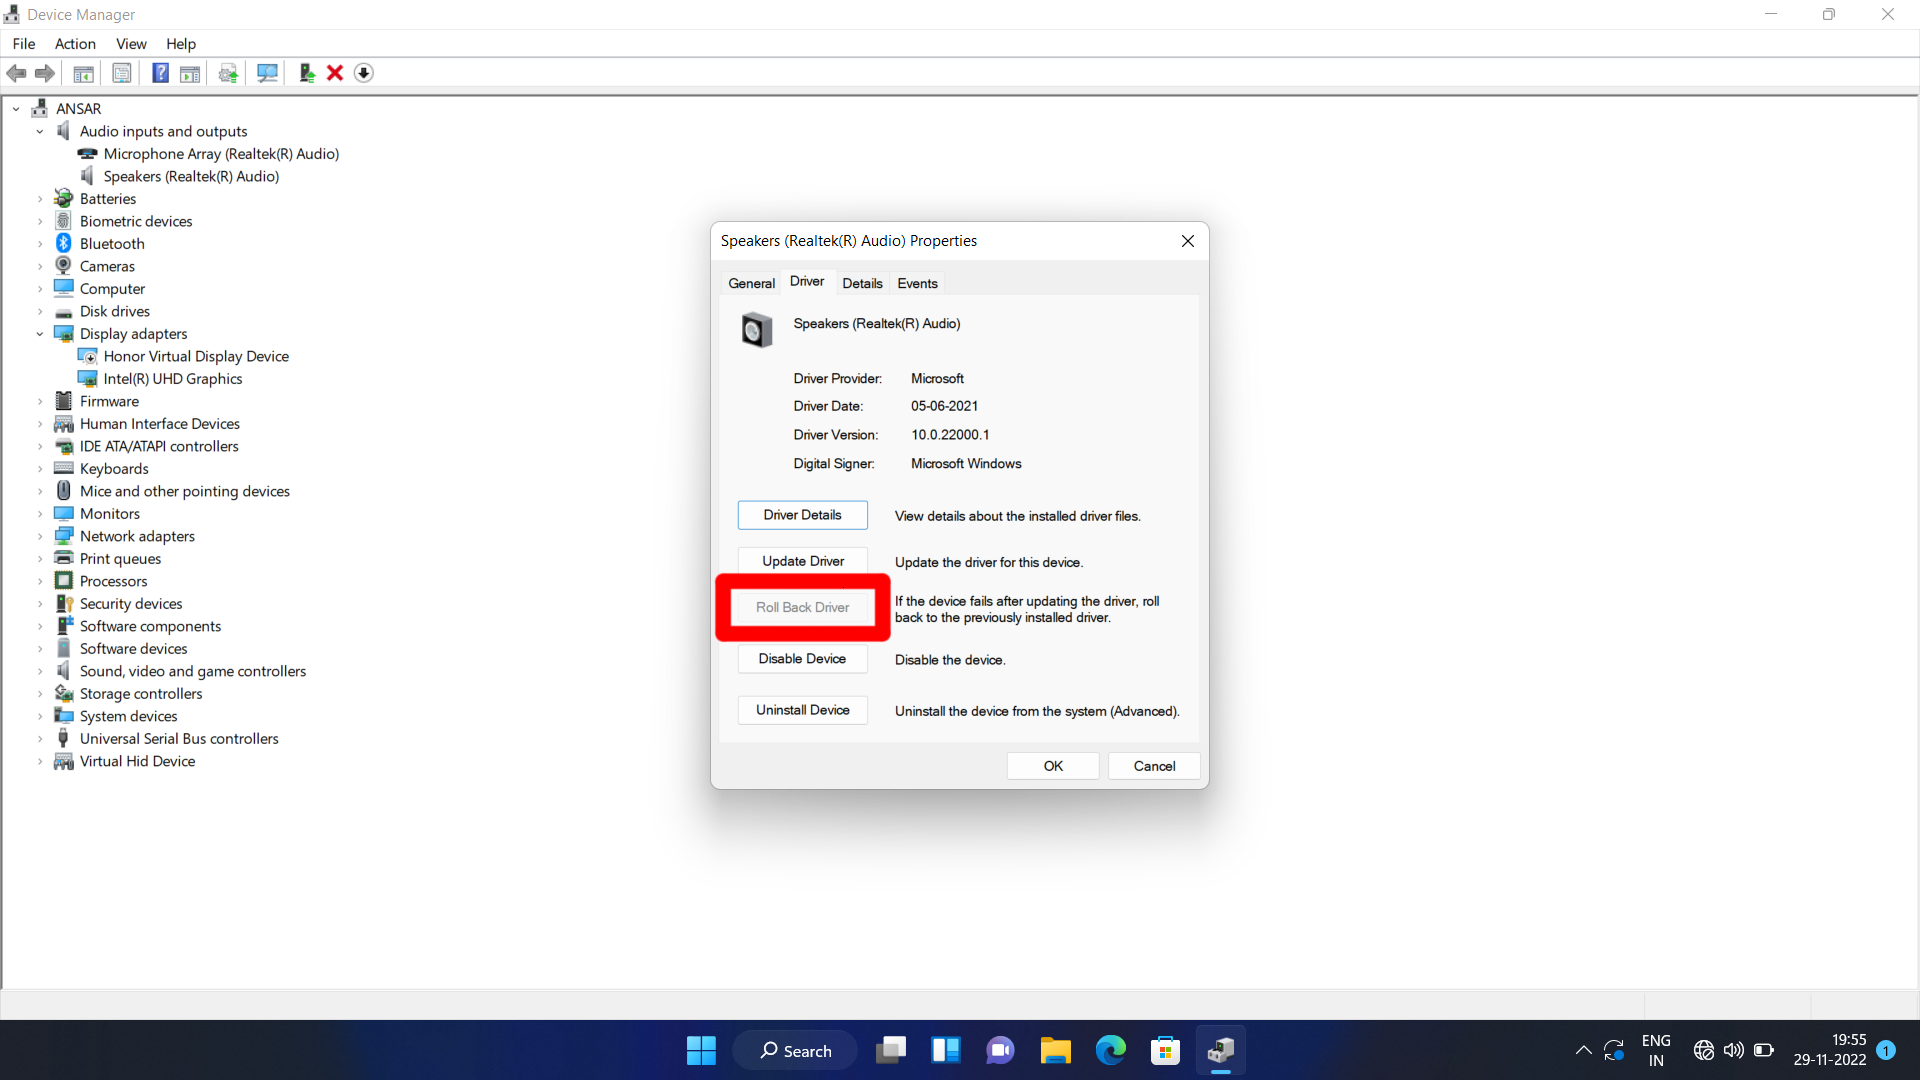Select Honor Virtual Display Device
The width and height of the screenshot is (1920, 1080).
tap(196, 356)
